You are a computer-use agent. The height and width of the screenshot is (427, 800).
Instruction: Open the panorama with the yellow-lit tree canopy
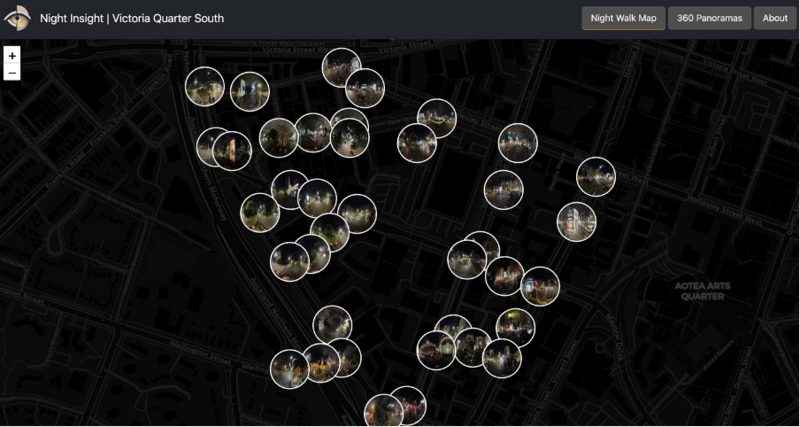point(515,328)
